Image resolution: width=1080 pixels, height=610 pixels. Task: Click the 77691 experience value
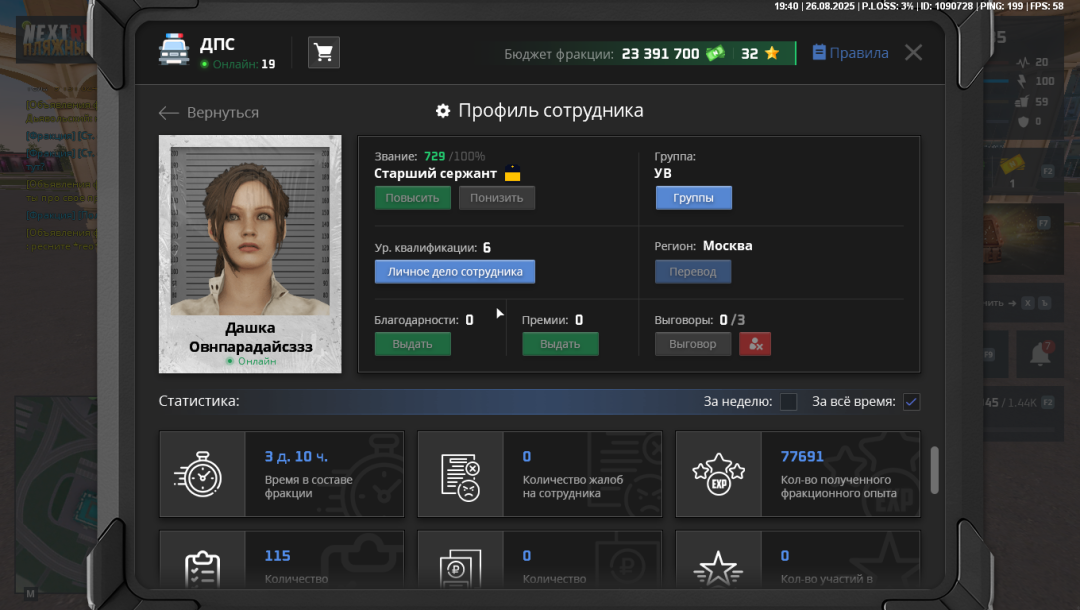[x=802, y=456]
